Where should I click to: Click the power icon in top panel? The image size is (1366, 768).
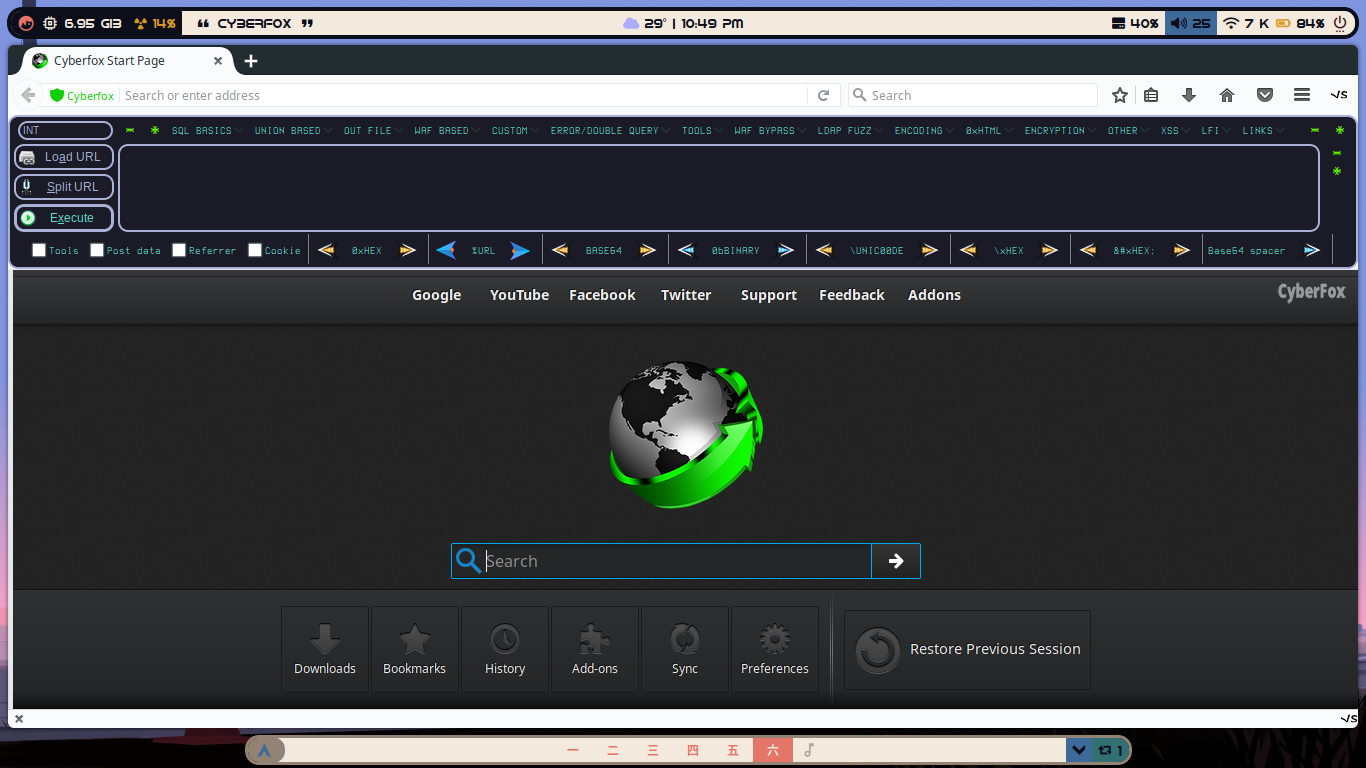click(1340, 23)
